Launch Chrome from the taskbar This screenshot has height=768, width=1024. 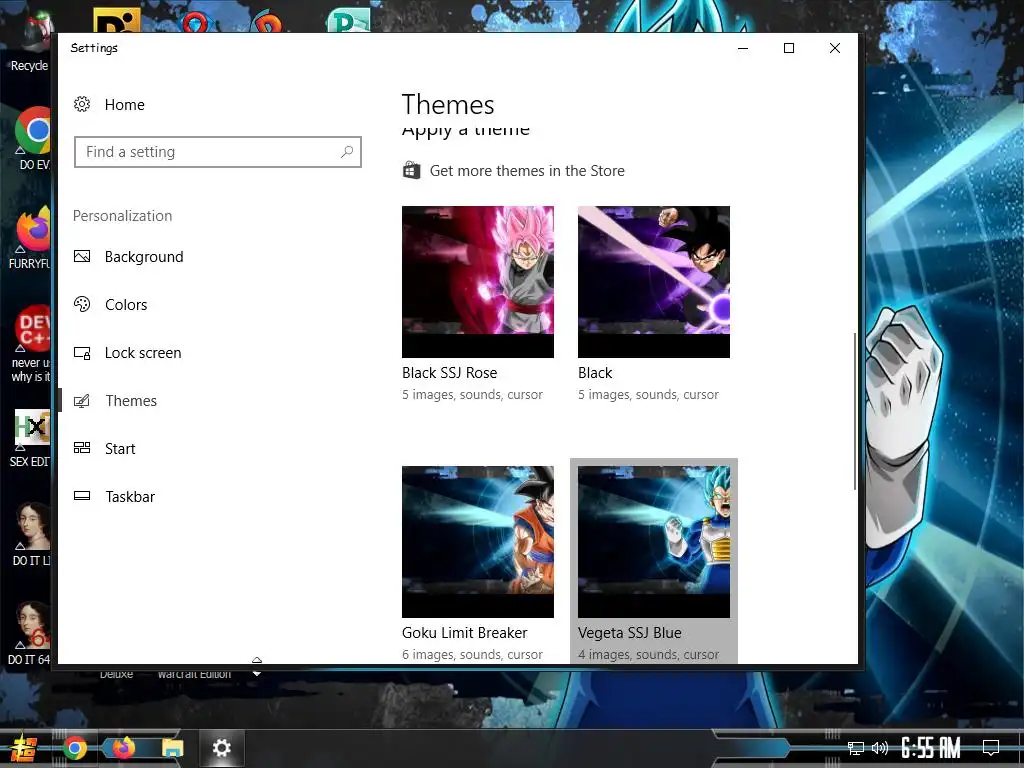click(74, 748)
